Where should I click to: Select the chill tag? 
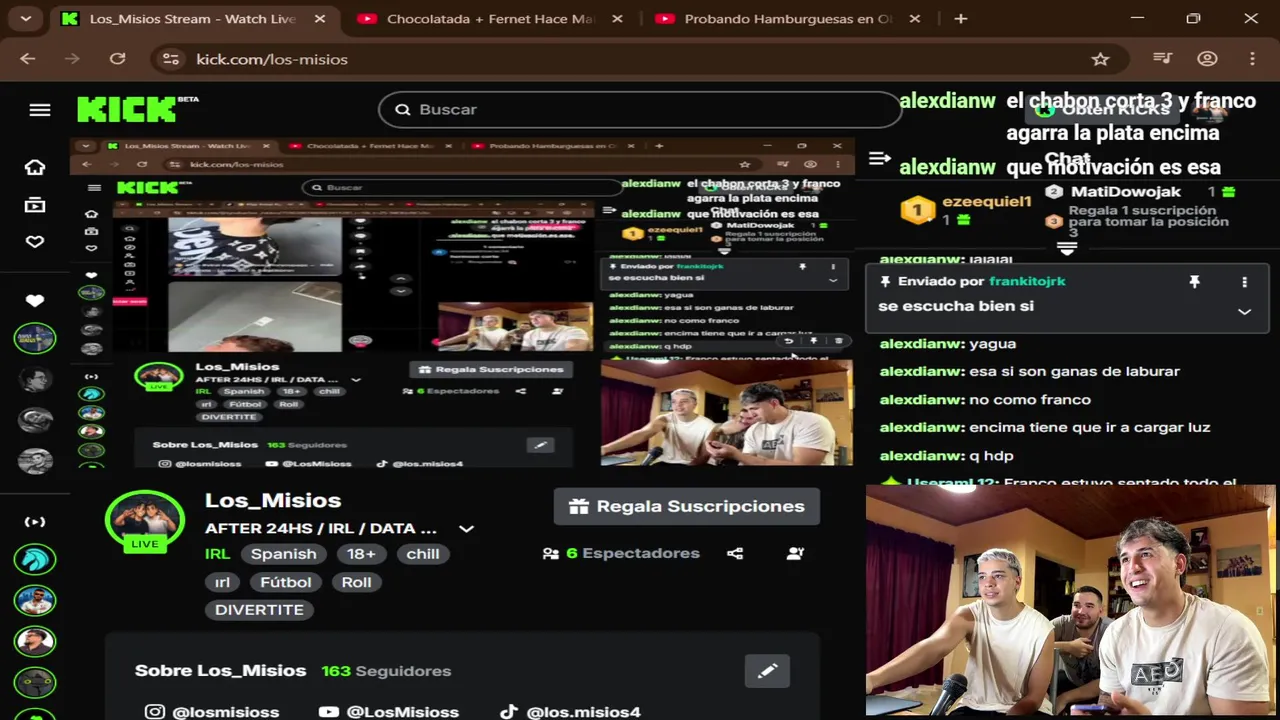click(x=422, y=554)
